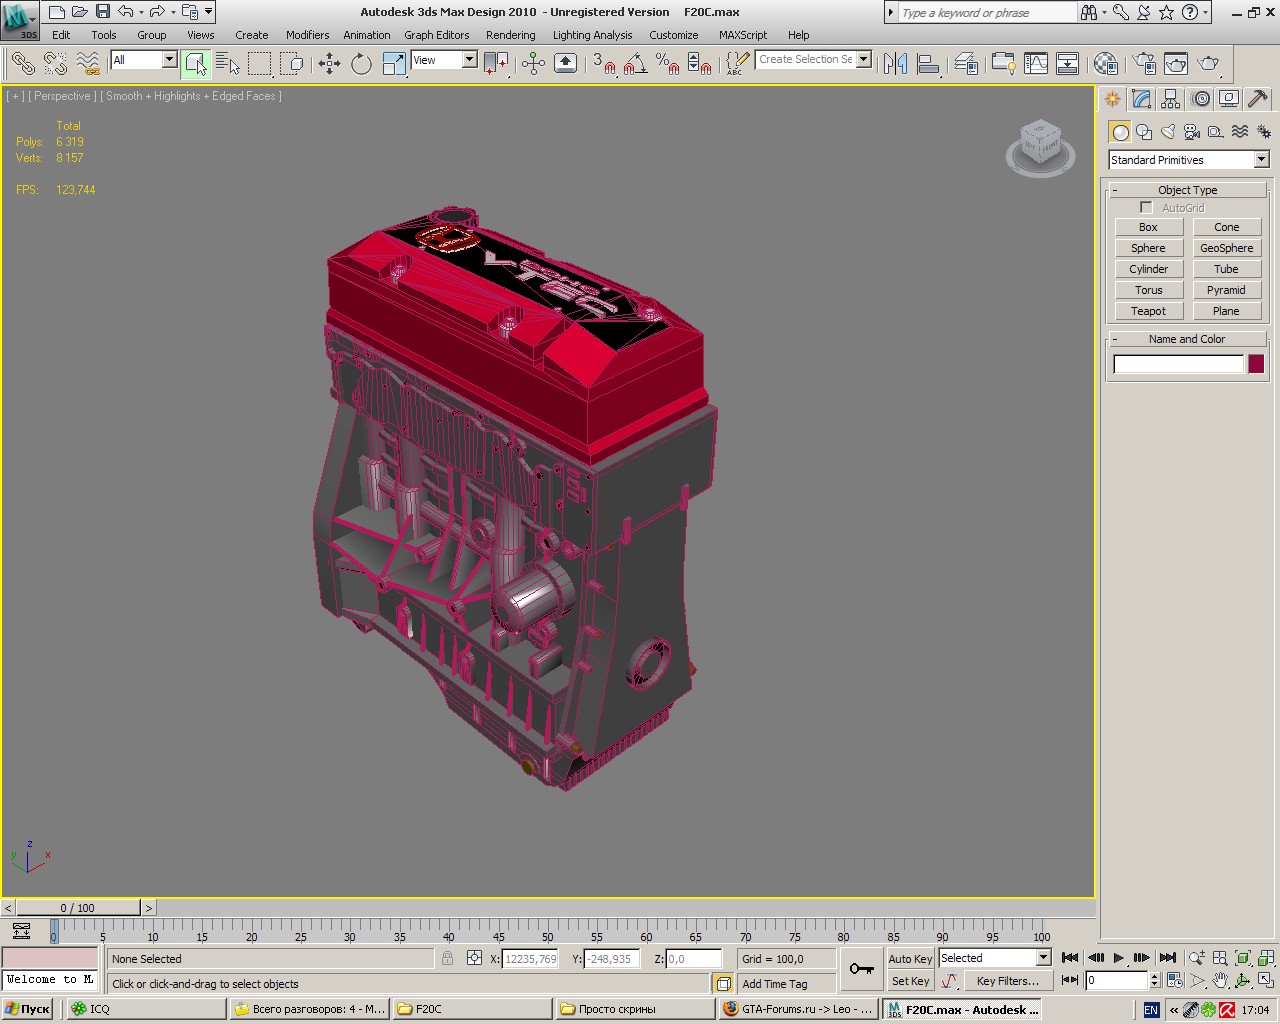1280x1024 pixels.
Task: Toggle Auto Key animation mode
Action: point(910,958)
